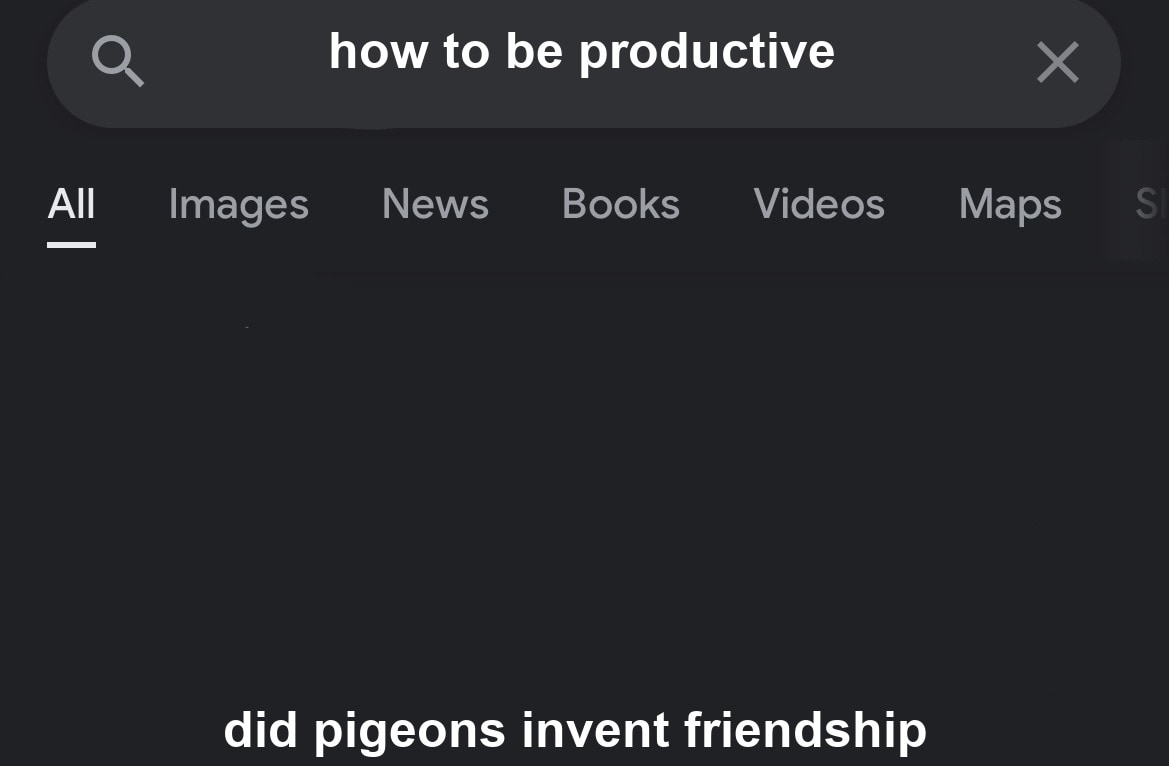Click the clear button at the search bar's right

pyautogui.click(x=1057, y=62)
